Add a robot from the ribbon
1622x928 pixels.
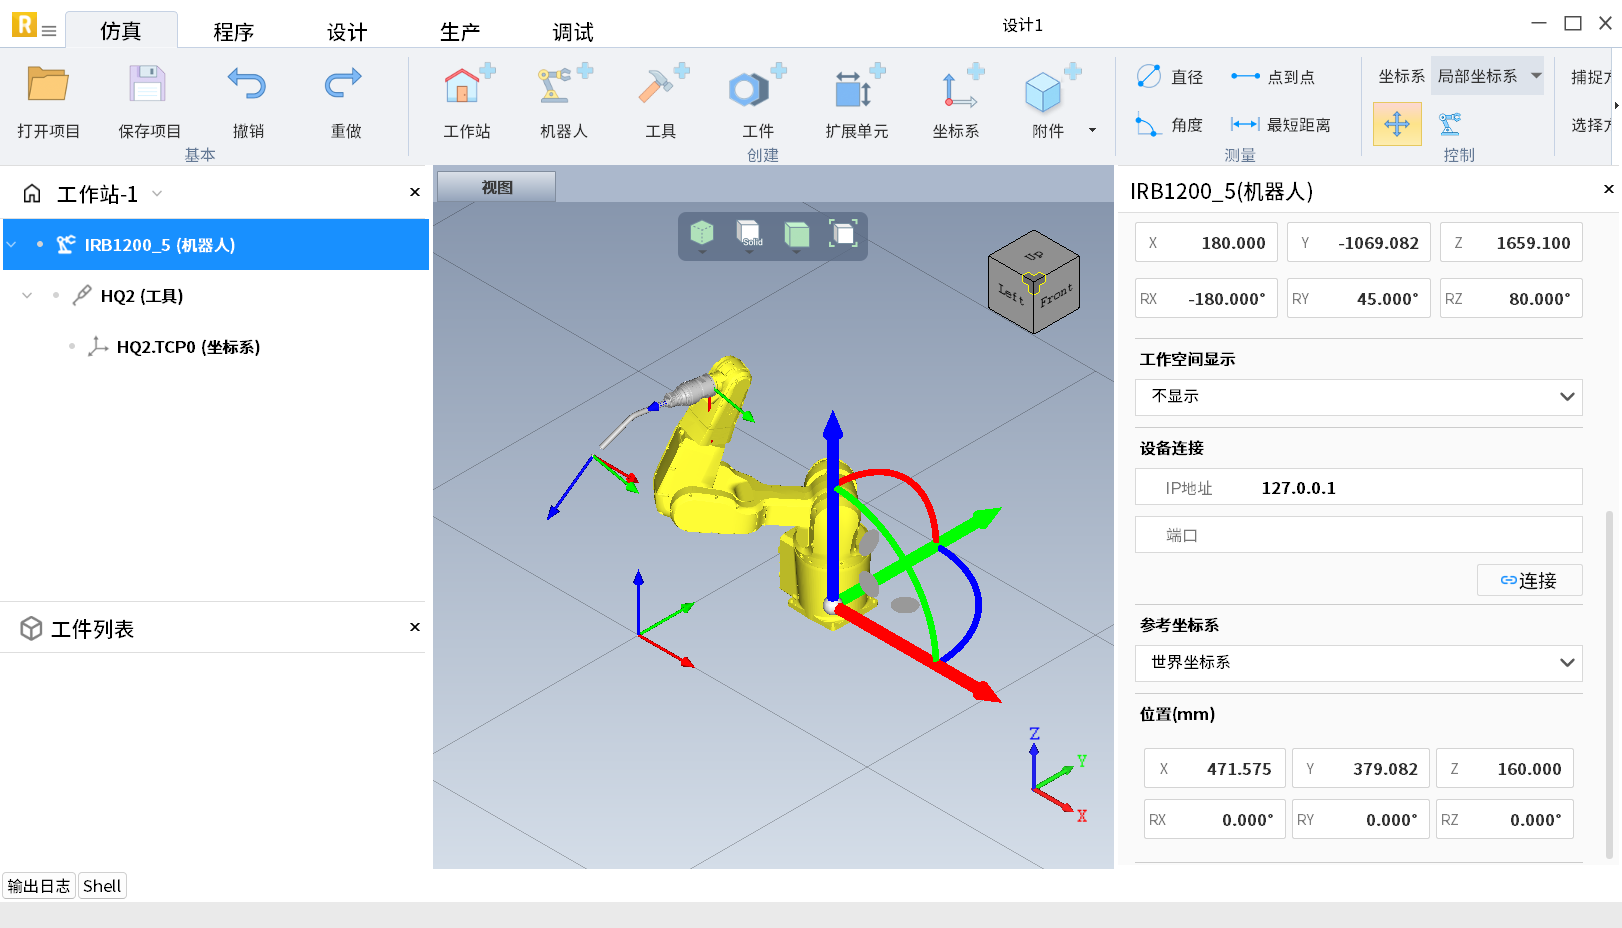click(563, 88)
